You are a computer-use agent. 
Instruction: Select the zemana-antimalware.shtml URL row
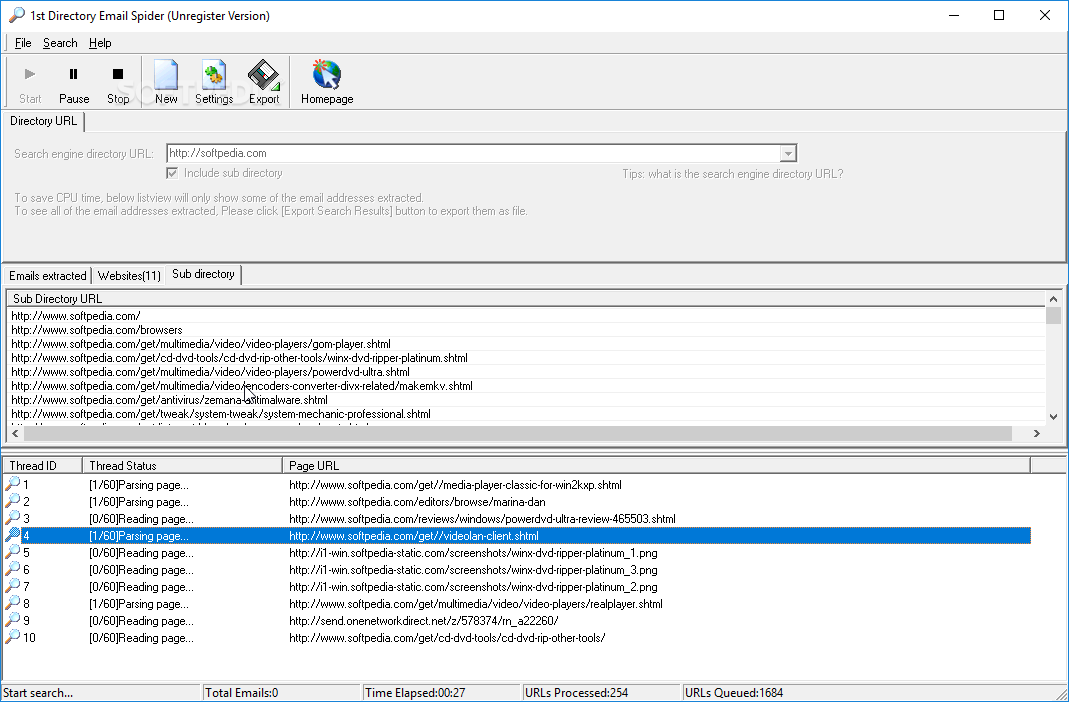(x=526, y=400)
